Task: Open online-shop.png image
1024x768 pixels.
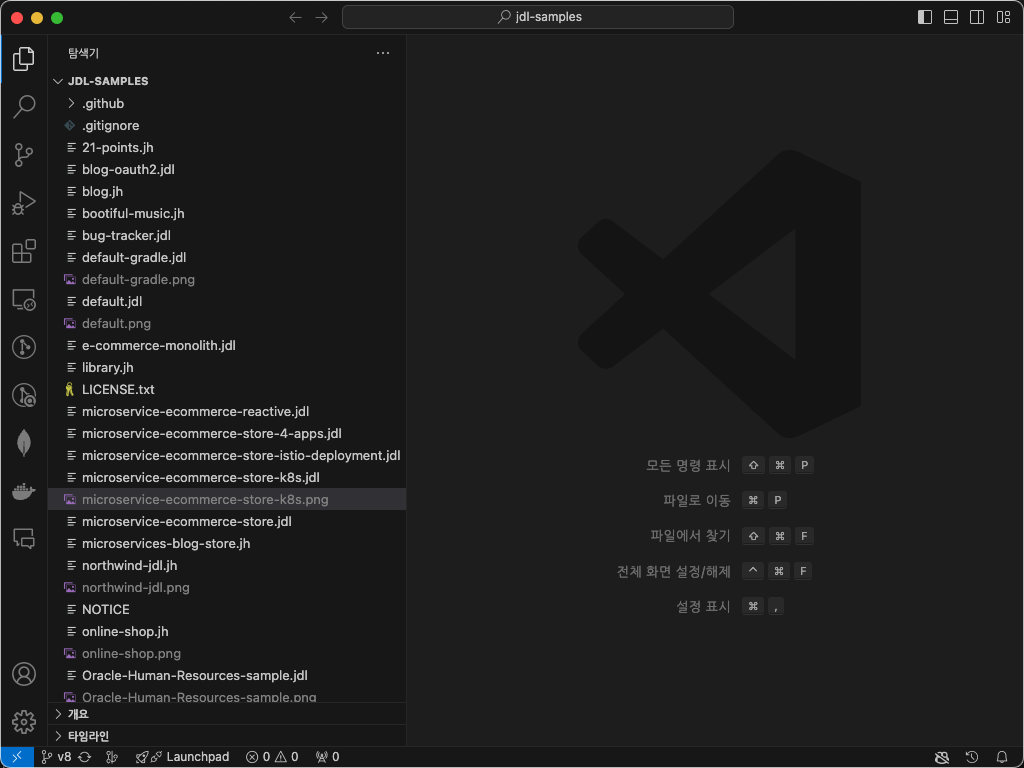Action: 227,653
